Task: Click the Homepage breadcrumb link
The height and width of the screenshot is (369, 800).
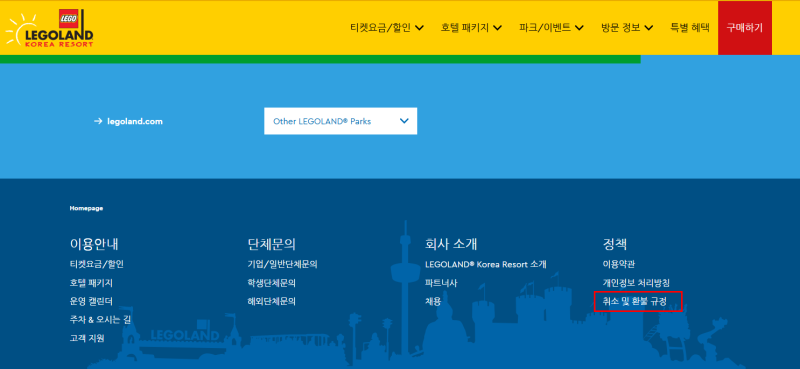Action: 86,208
